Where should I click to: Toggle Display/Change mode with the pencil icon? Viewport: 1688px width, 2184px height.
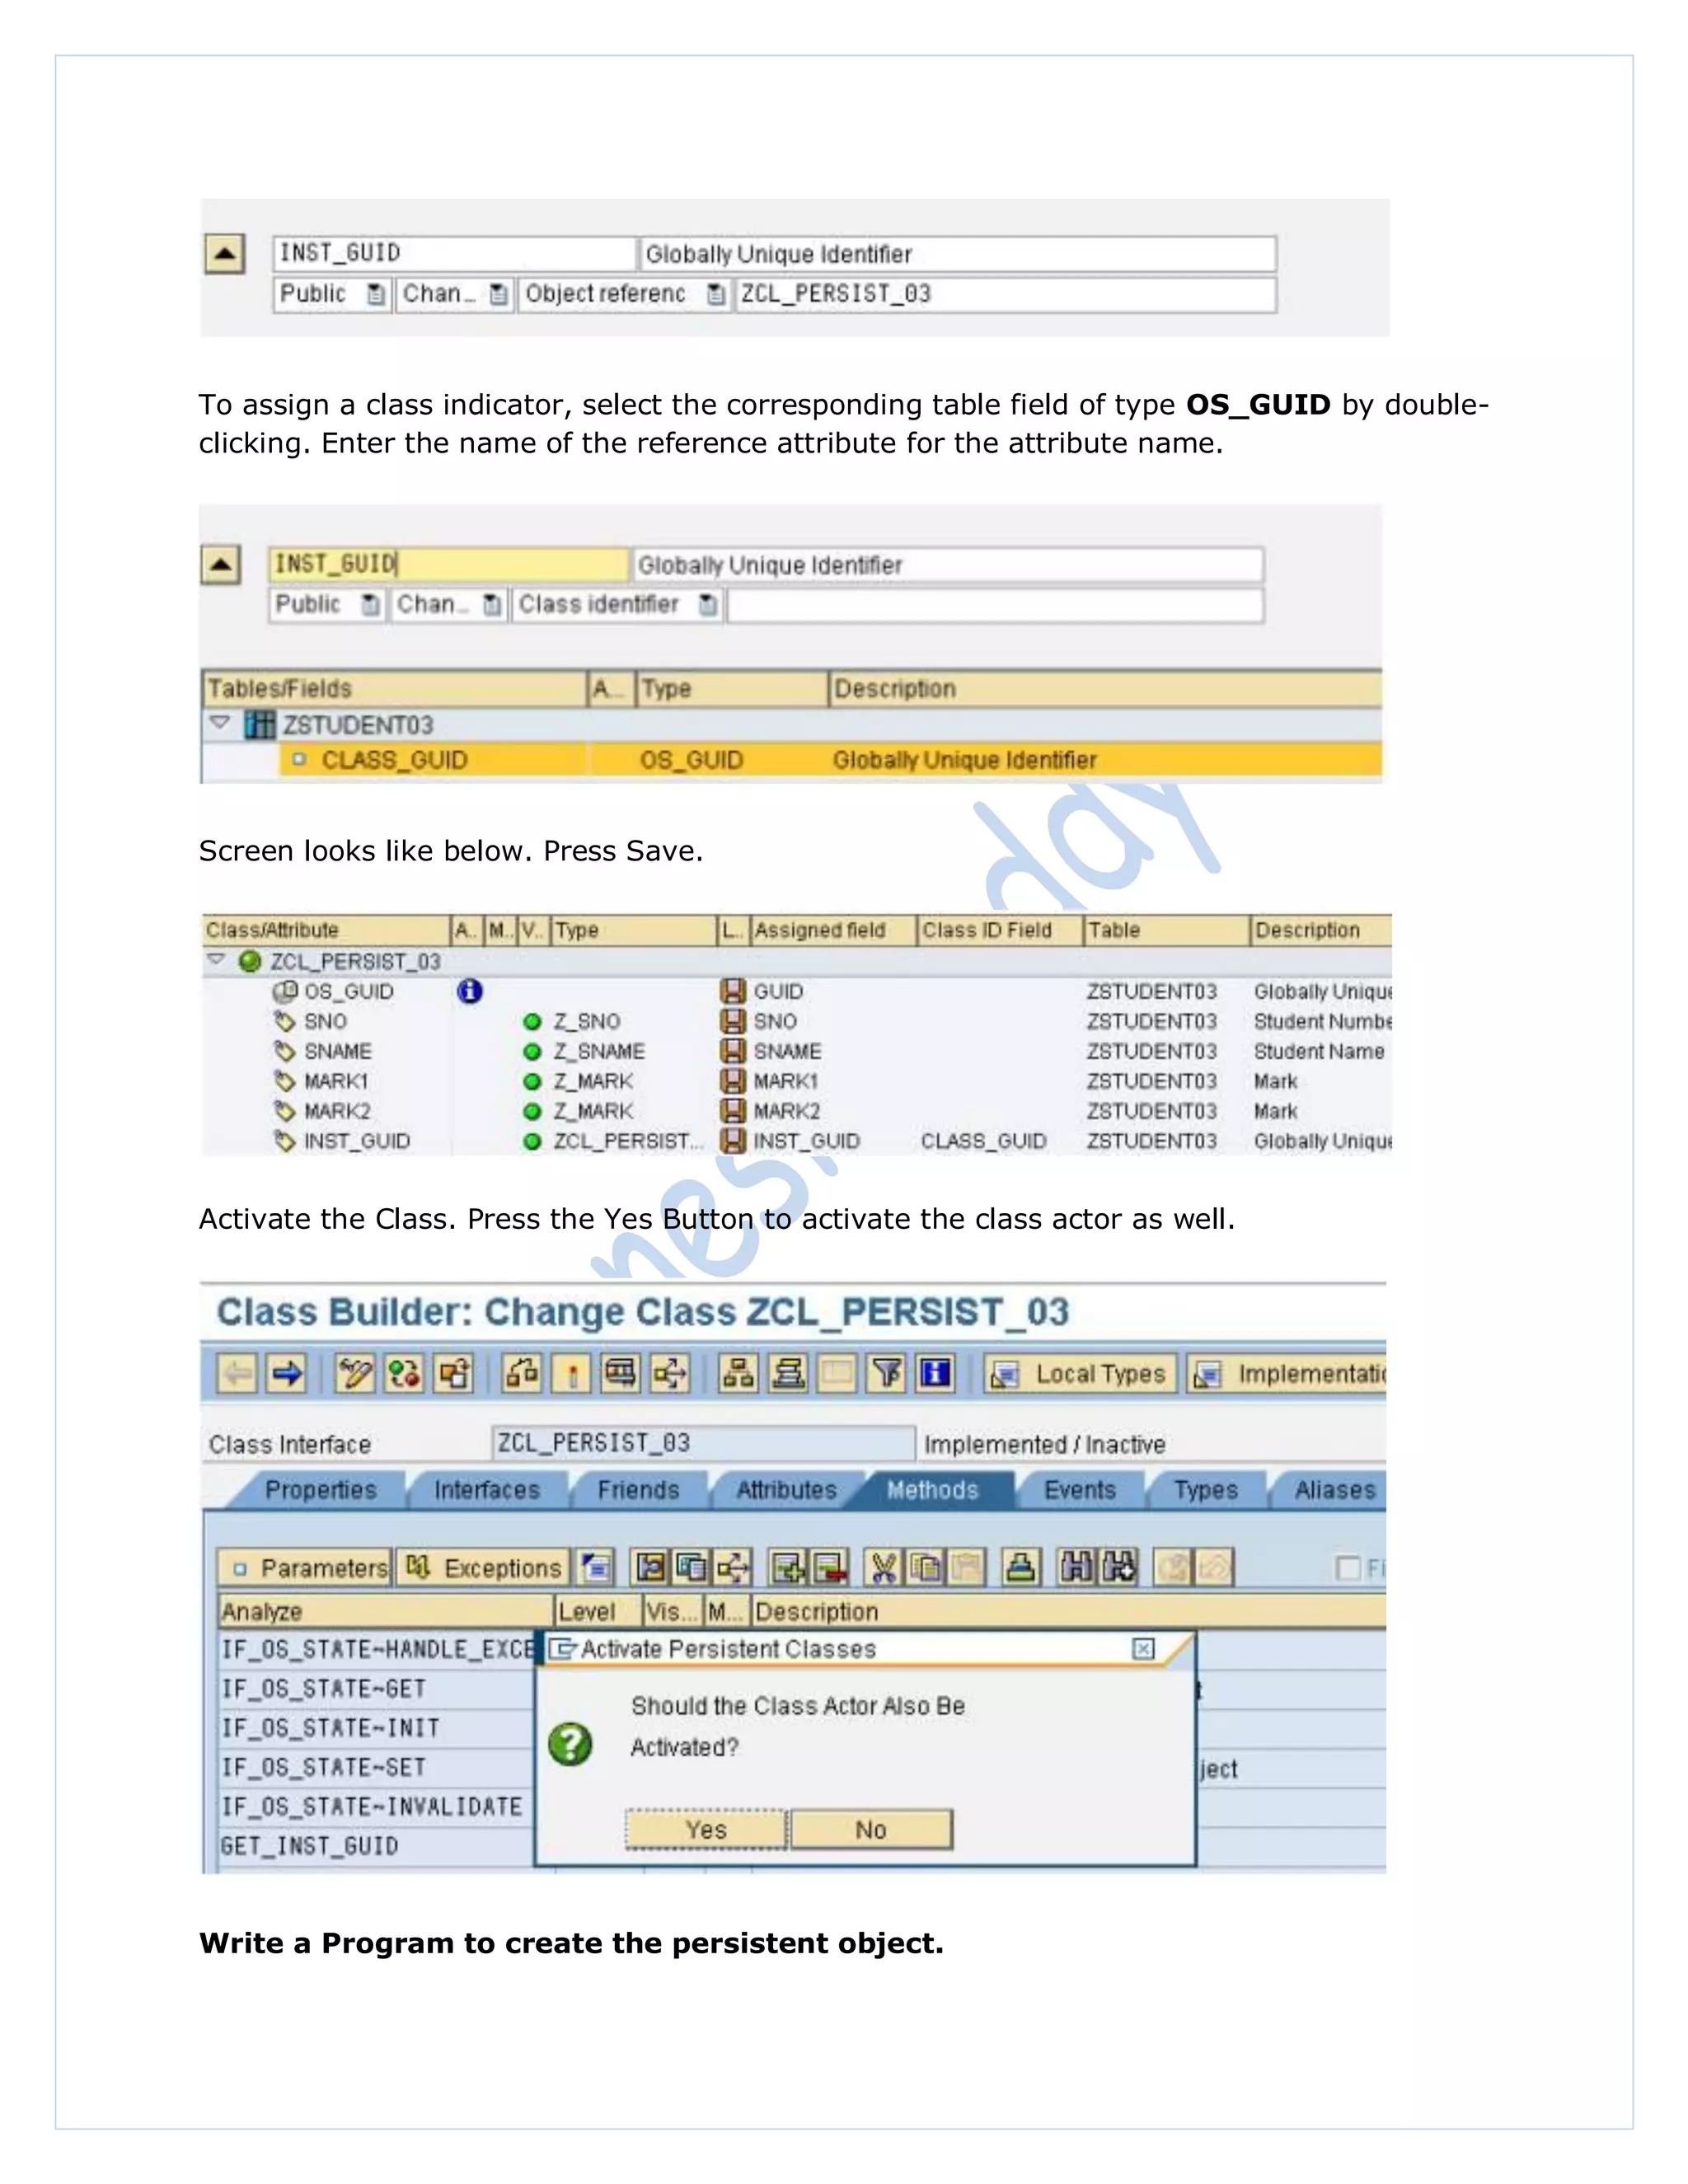(354, 1373)
